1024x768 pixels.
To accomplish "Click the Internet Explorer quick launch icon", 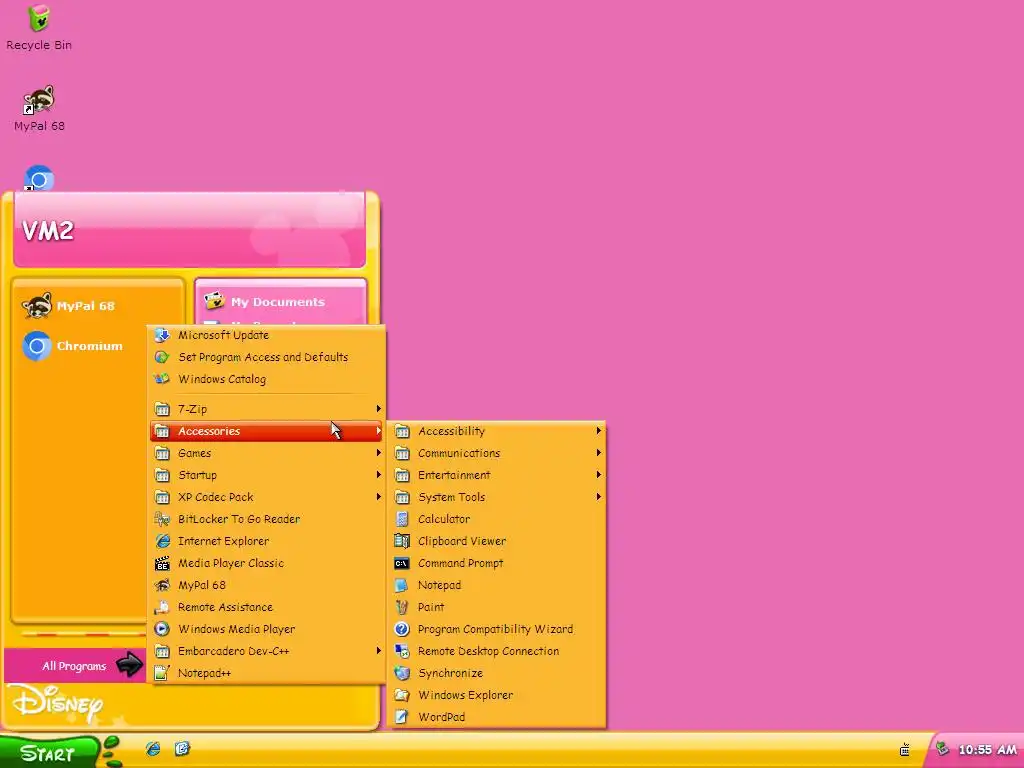I will point(153,748).
